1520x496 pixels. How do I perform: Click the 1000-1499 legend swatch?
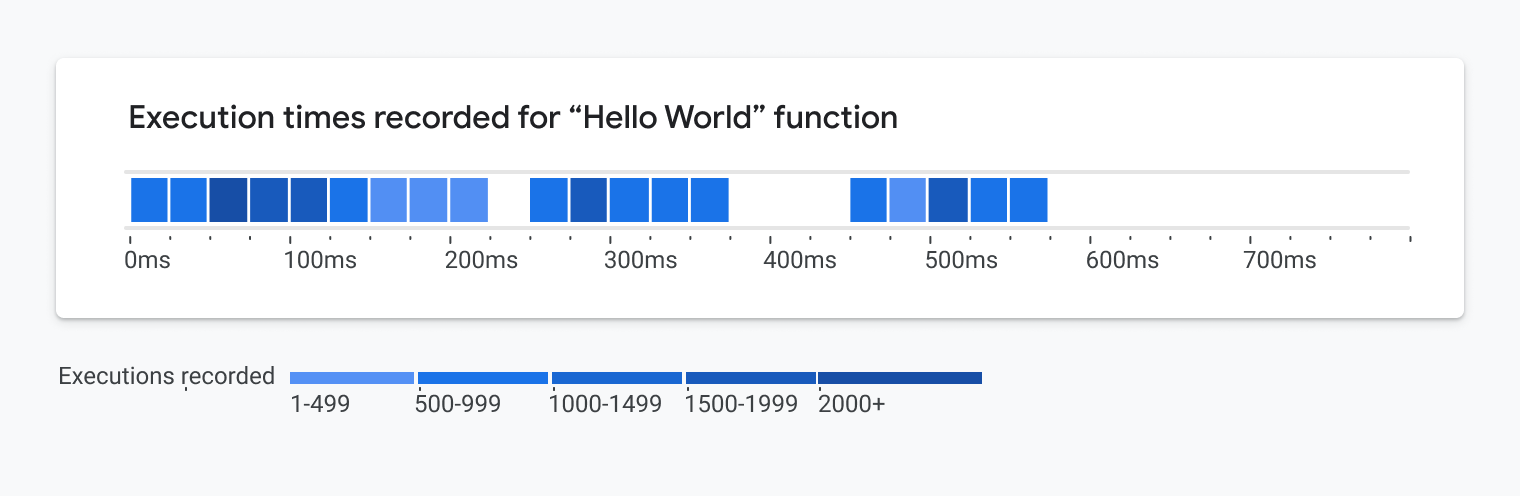tap(617, 378)
